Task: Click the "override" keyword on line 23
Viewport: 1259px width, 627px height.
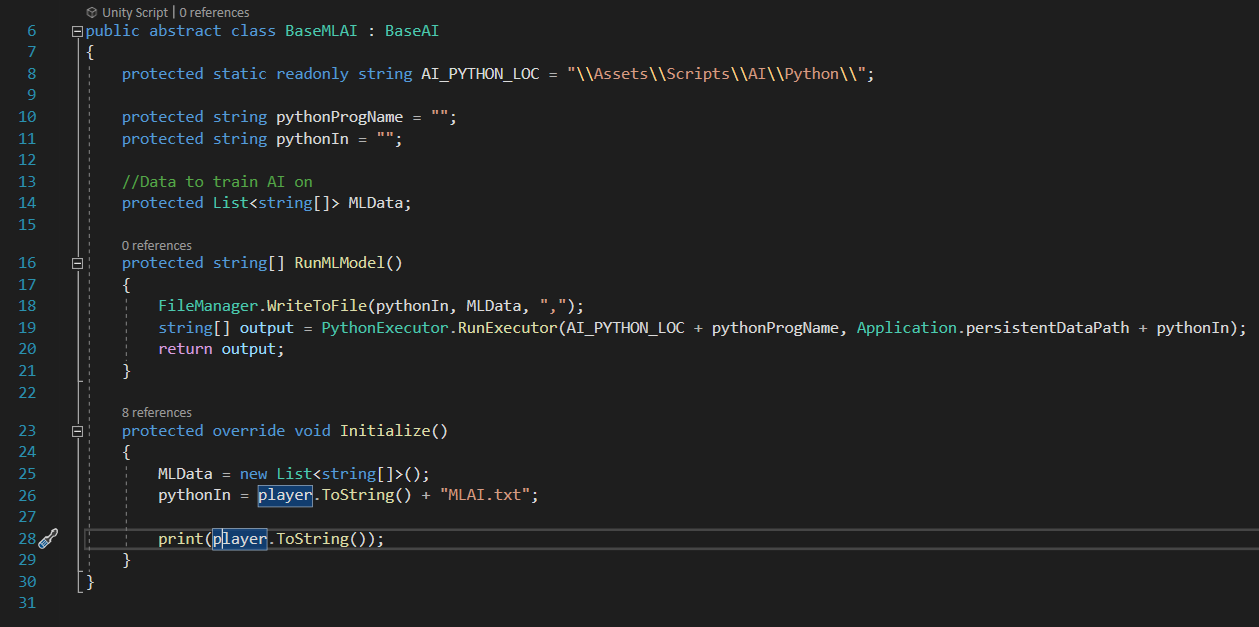Action: point(249,431)
